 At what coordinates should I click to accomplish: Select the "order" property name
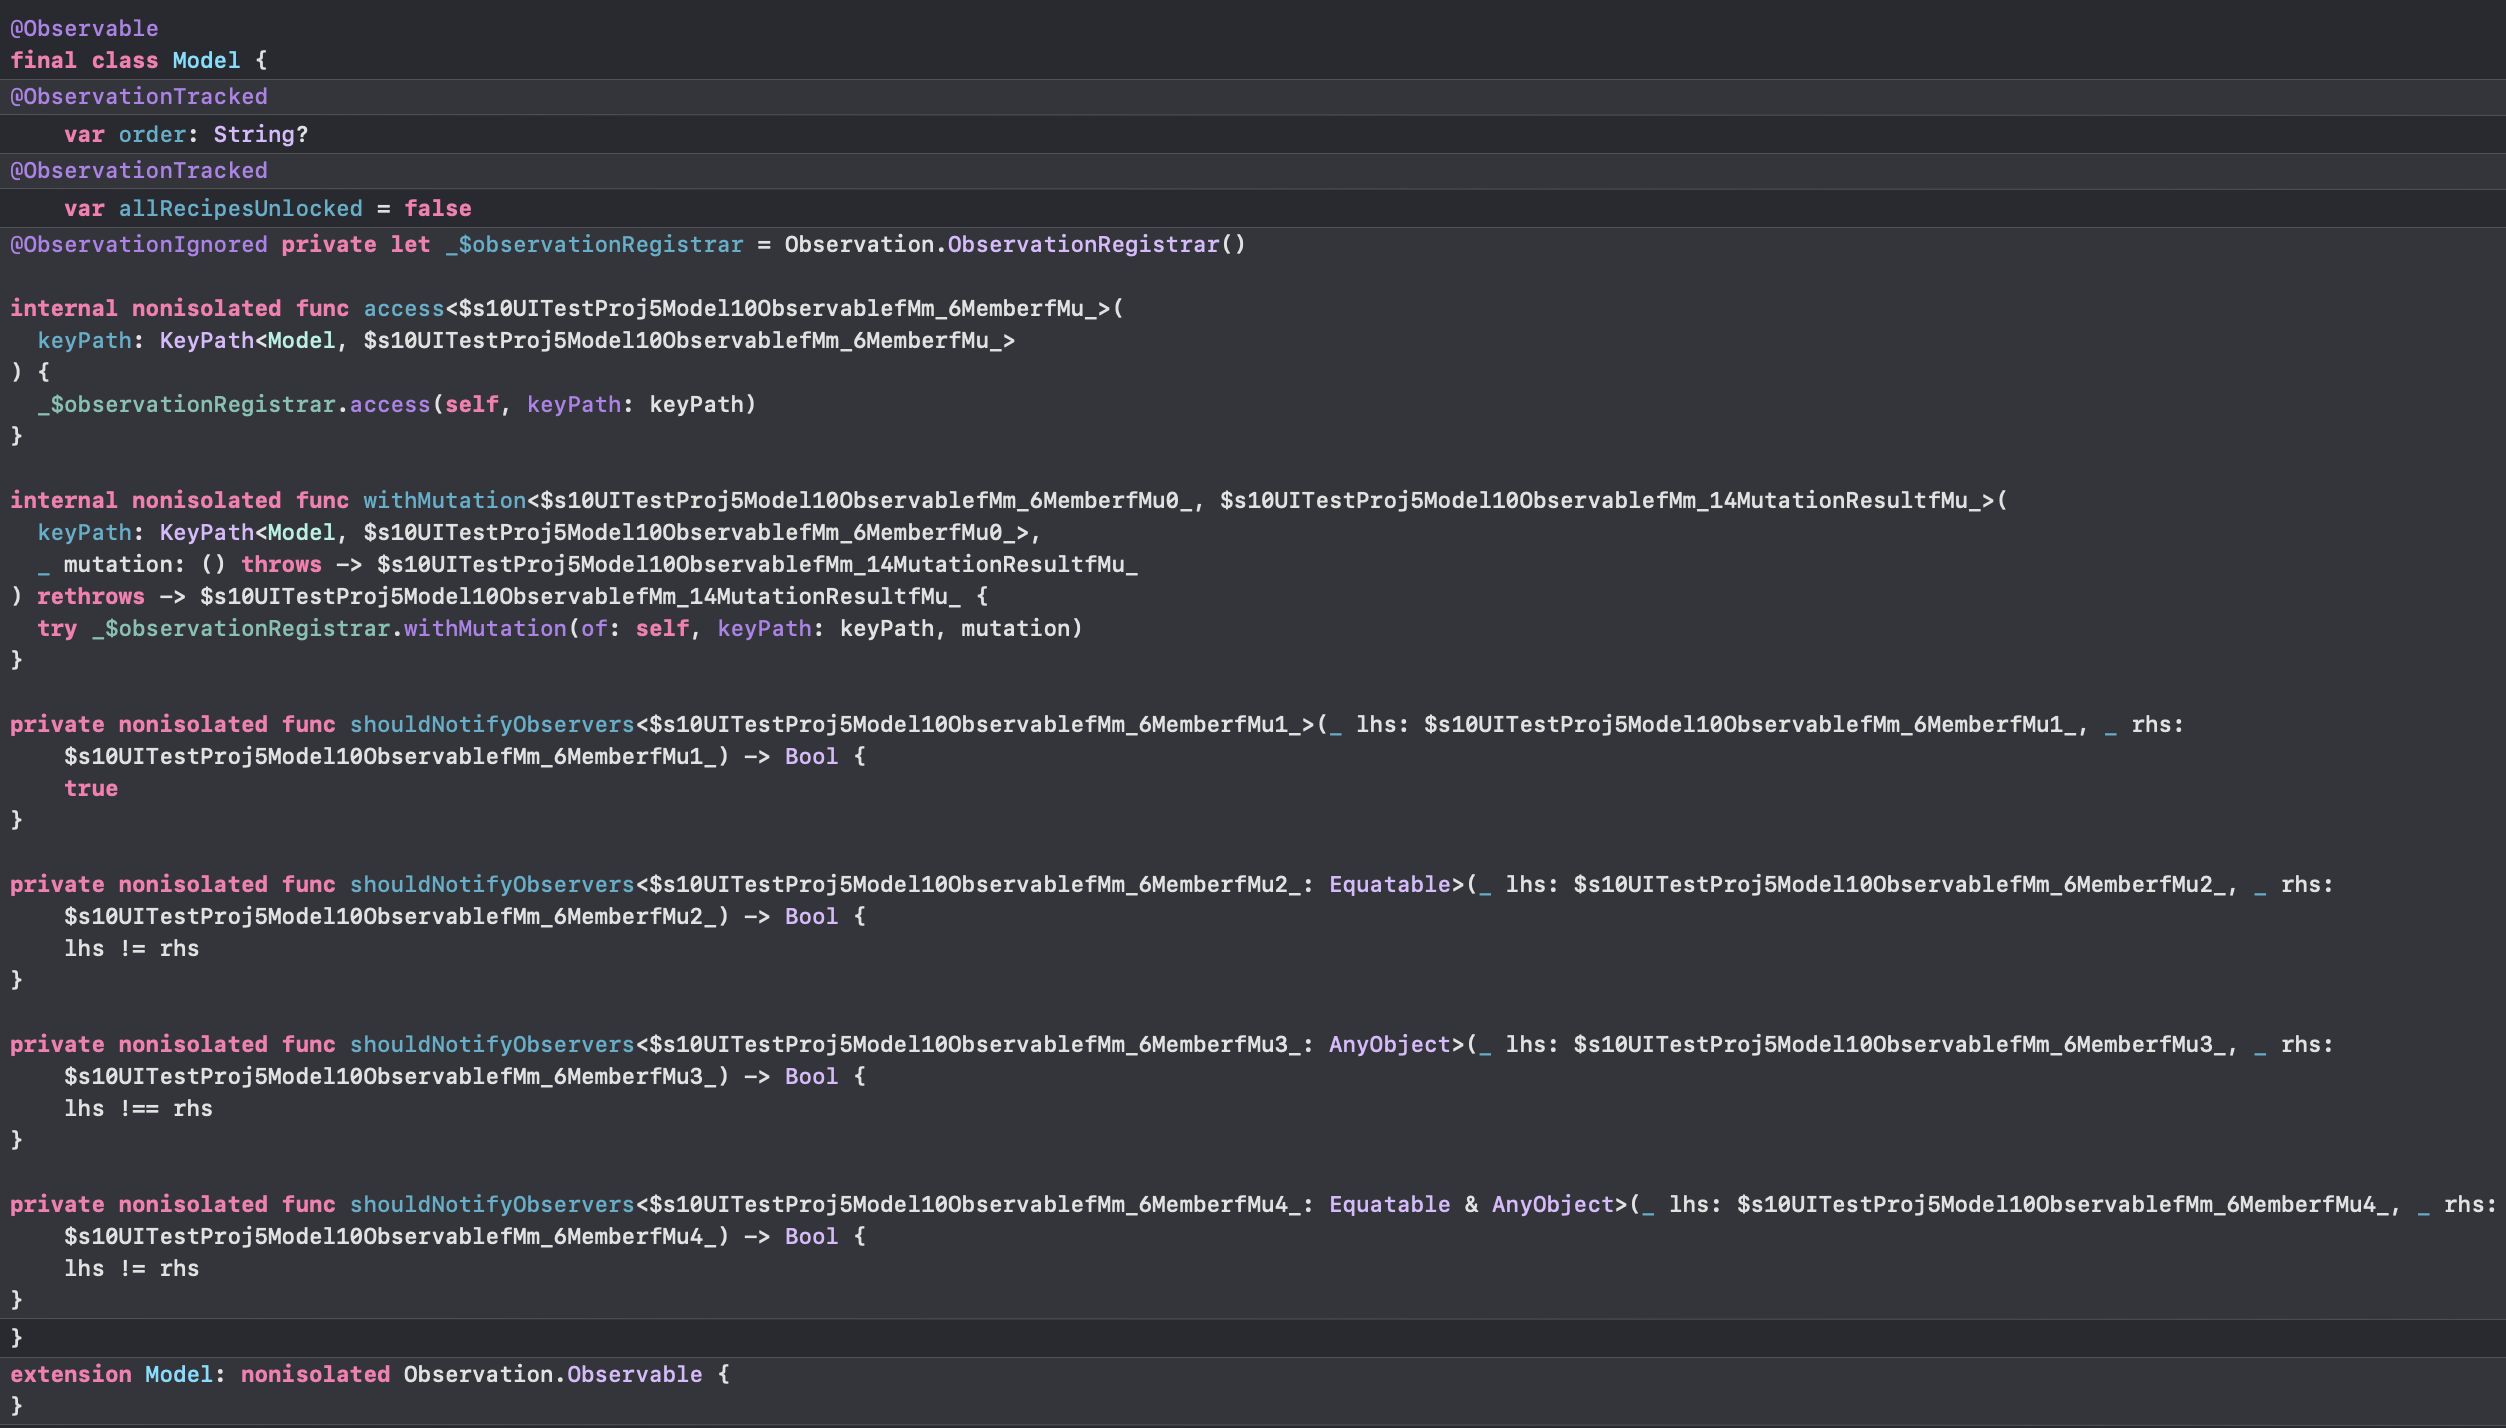pos(152,134)
